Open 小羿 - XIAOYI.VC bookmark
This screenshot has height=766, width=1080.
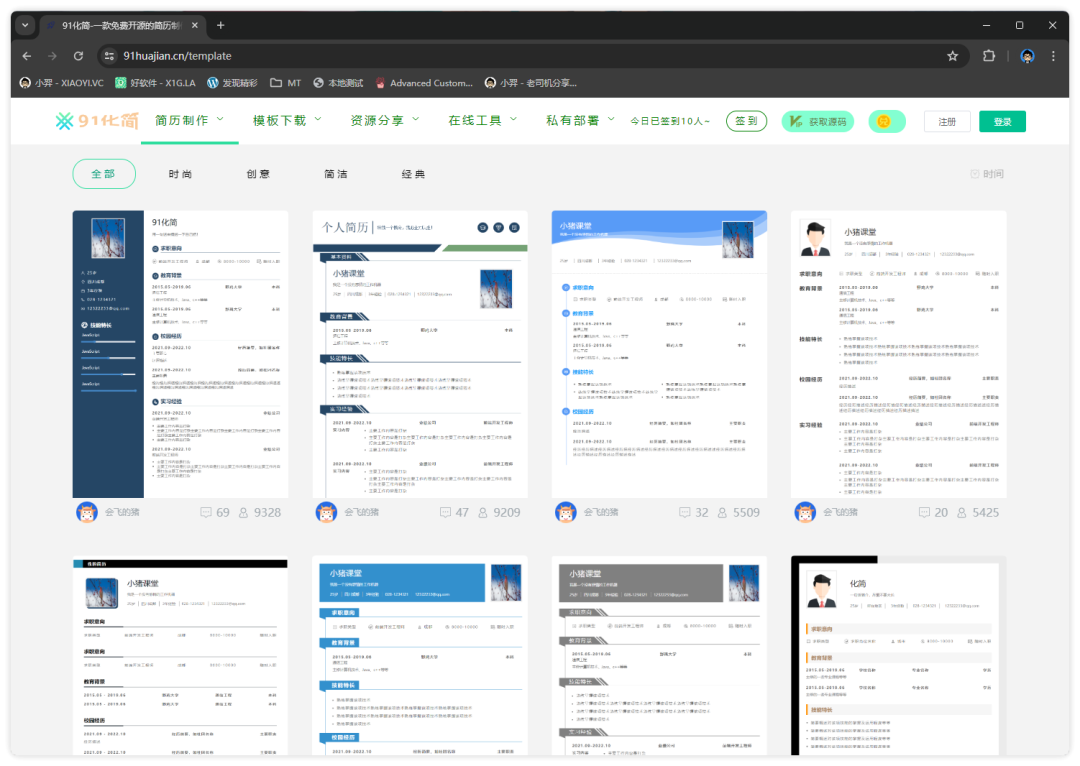click(61, 83)
